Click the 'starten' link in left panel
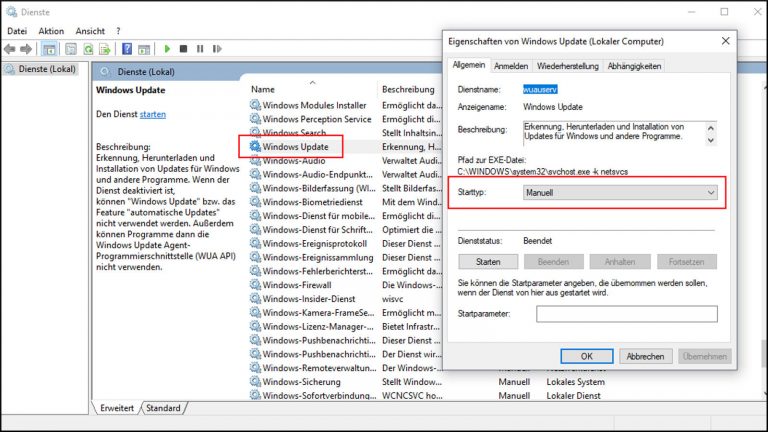The width and height of the screenshot is (768, 432). coord(153,115)
